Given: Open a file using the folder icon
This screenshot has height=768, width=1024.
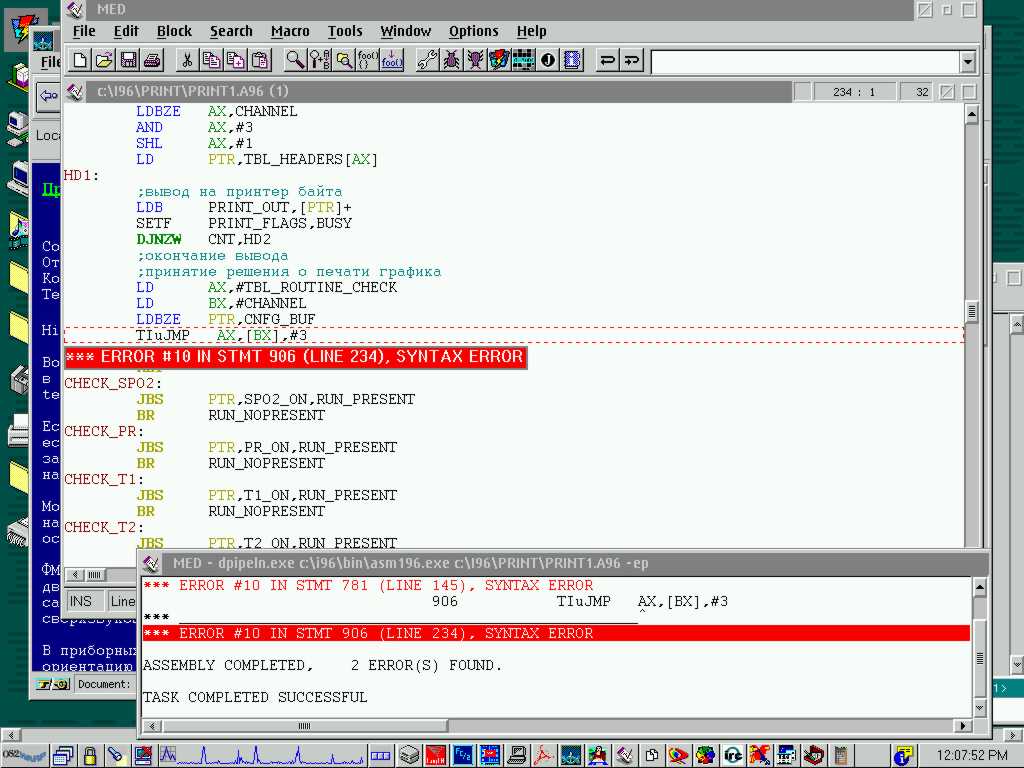Looking at the screenshot, I should coord(104,60).
